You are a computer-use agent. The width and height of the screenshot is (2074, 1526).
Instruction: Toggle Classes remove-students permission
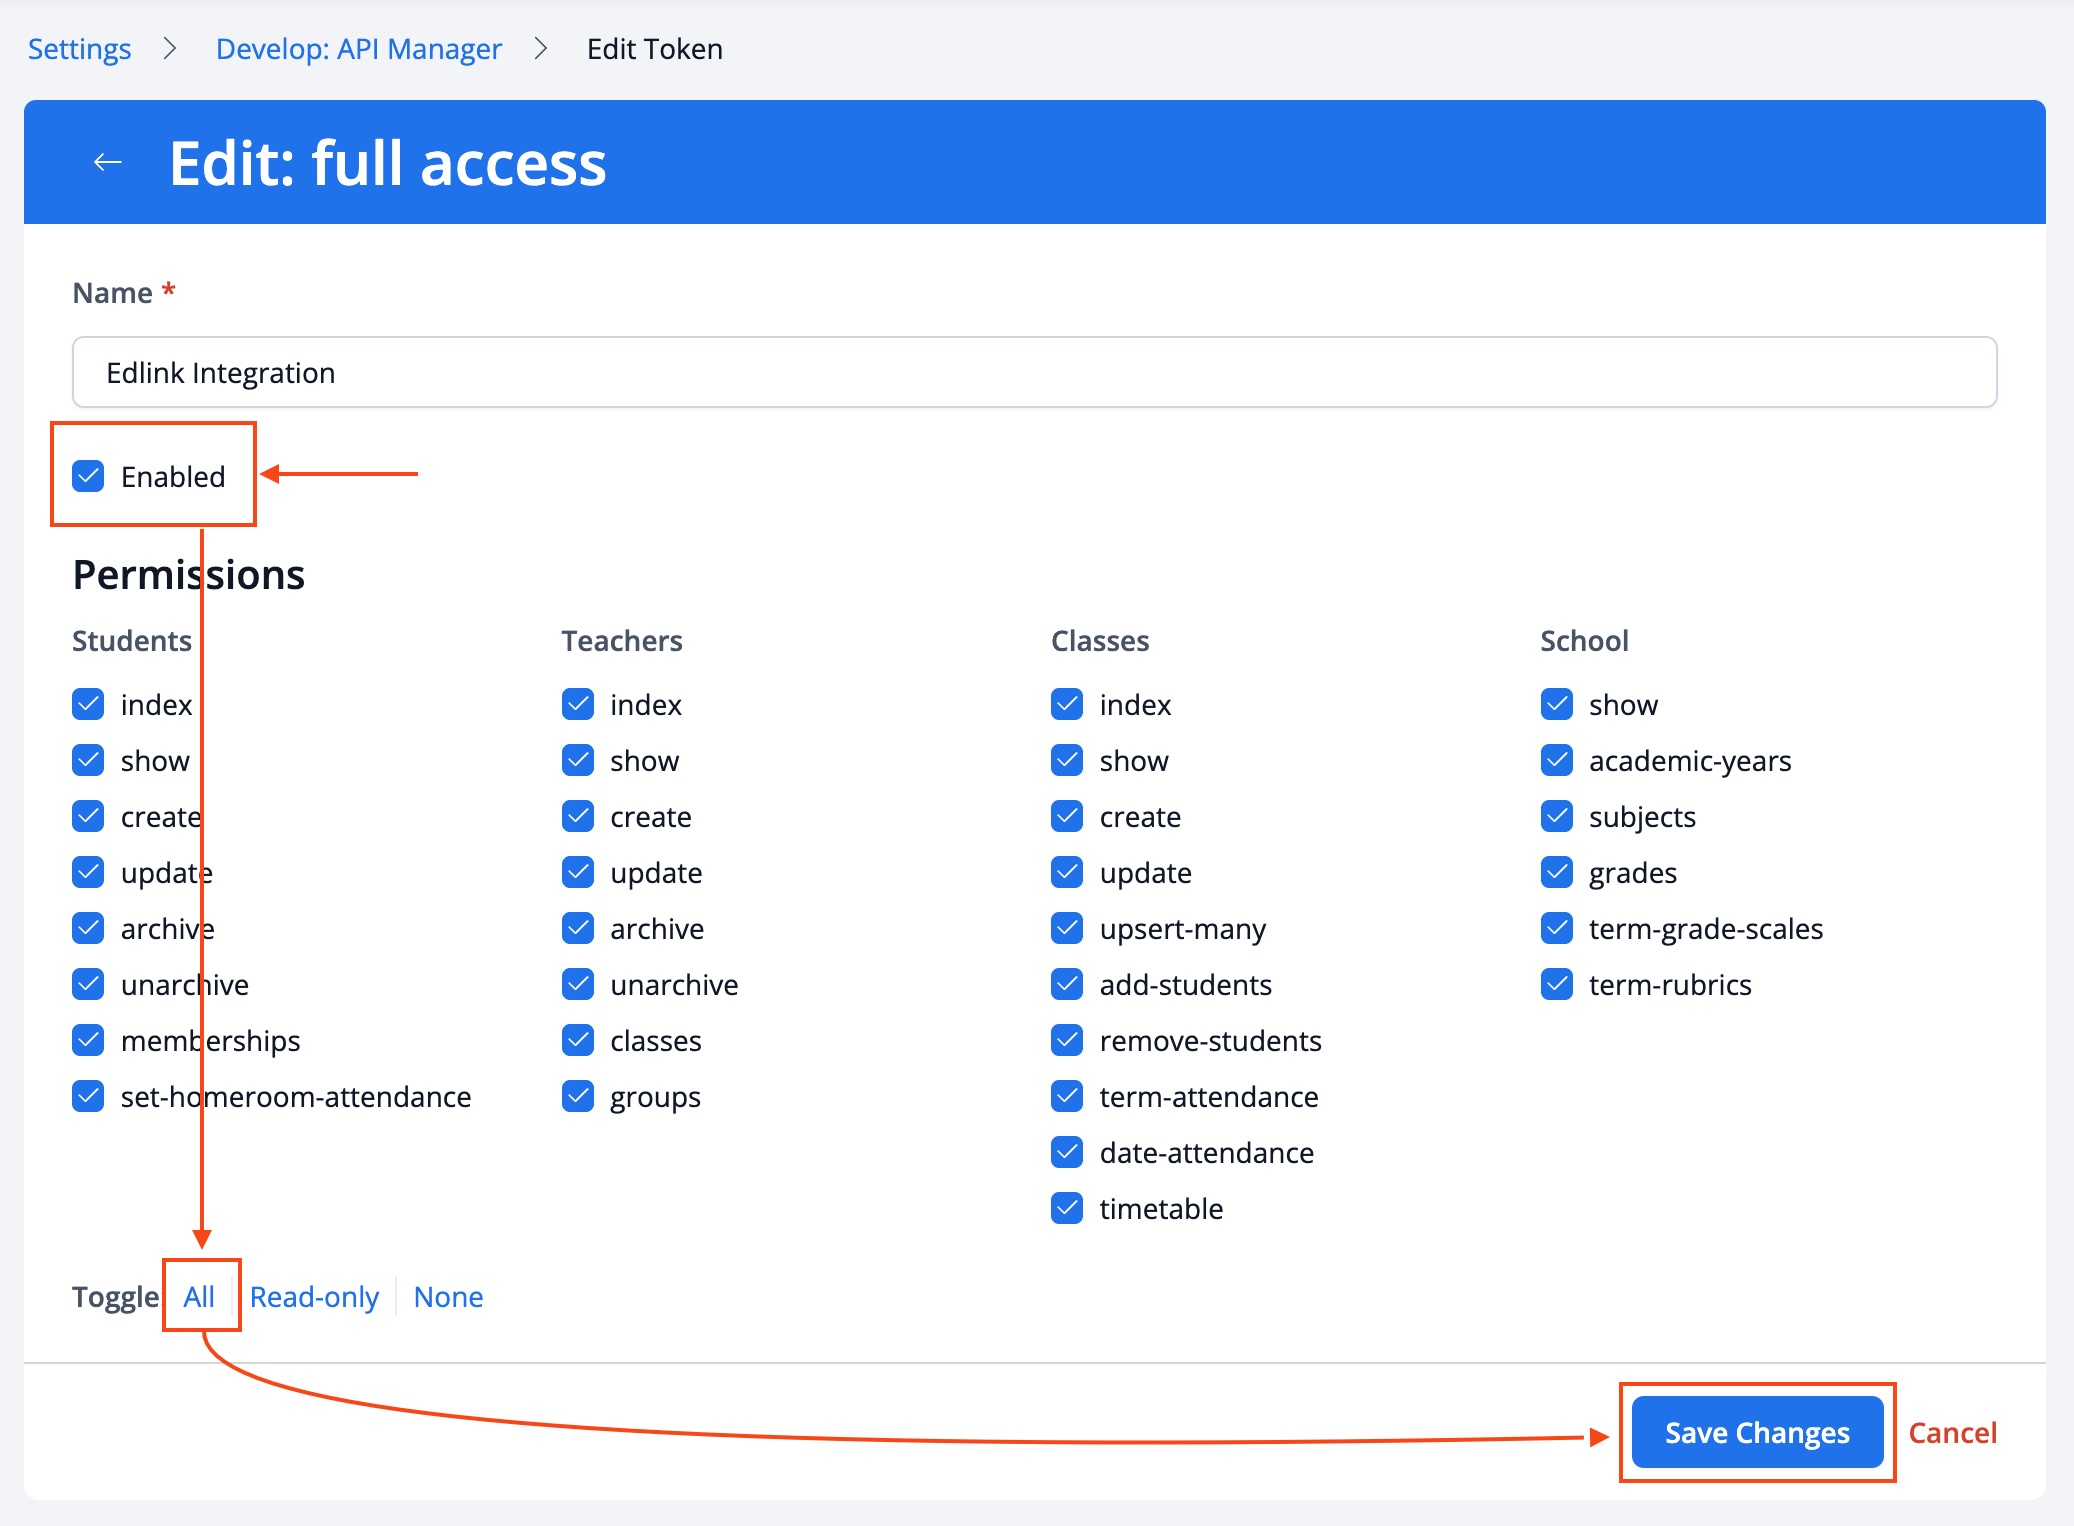1067,1041
